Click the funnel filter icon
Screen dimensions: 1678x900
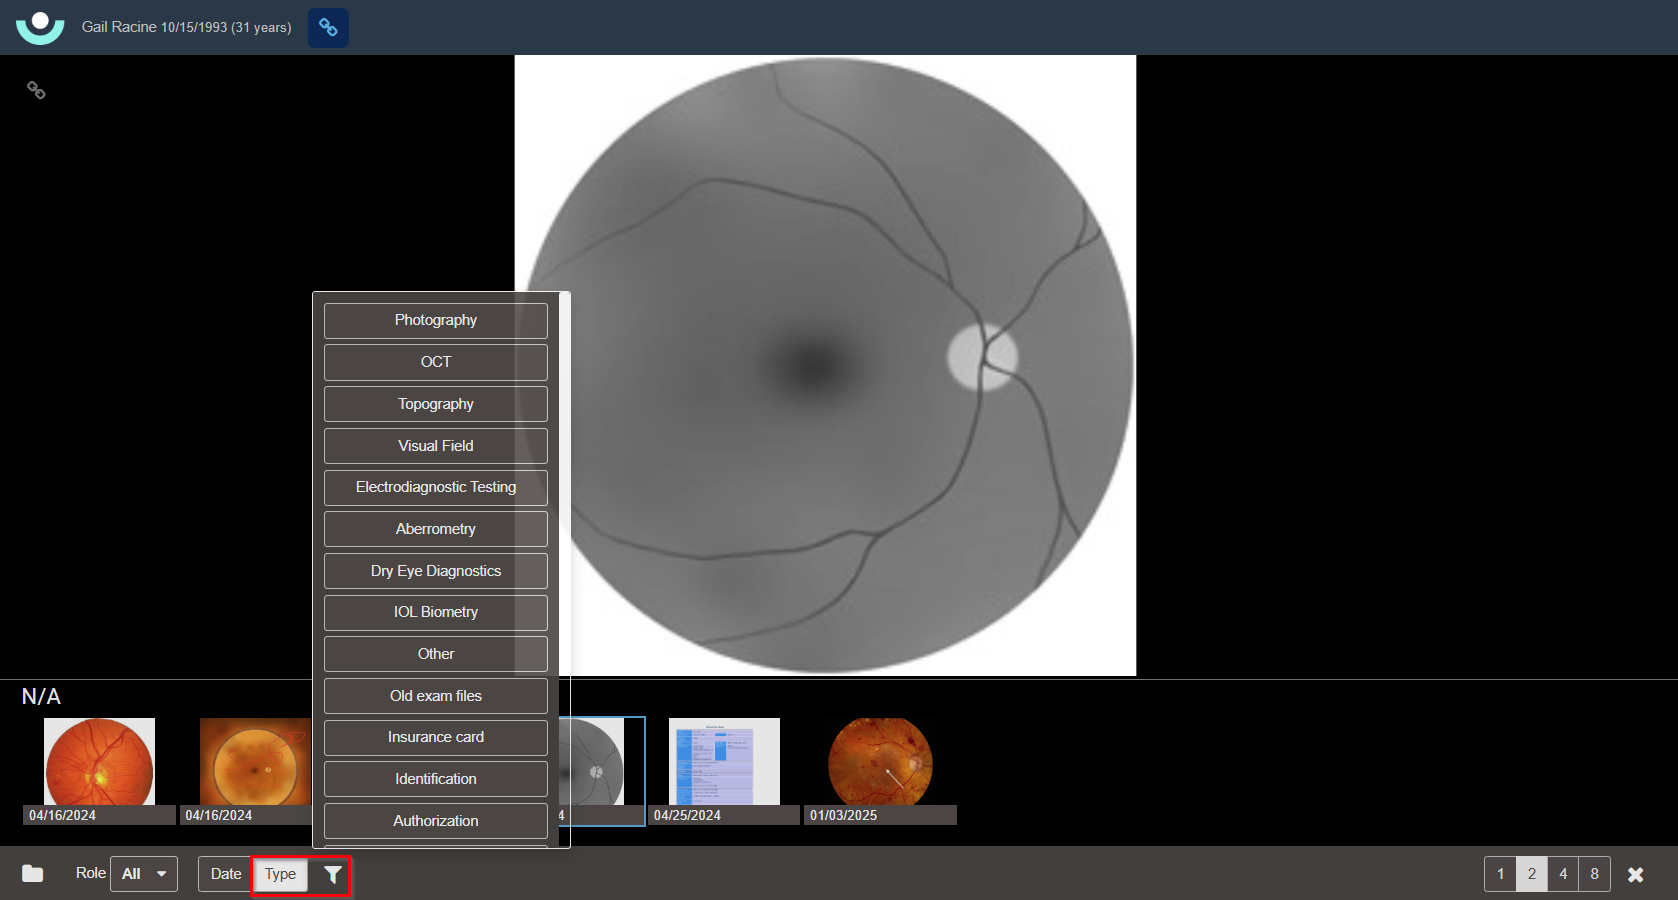(x=333, y=875)
